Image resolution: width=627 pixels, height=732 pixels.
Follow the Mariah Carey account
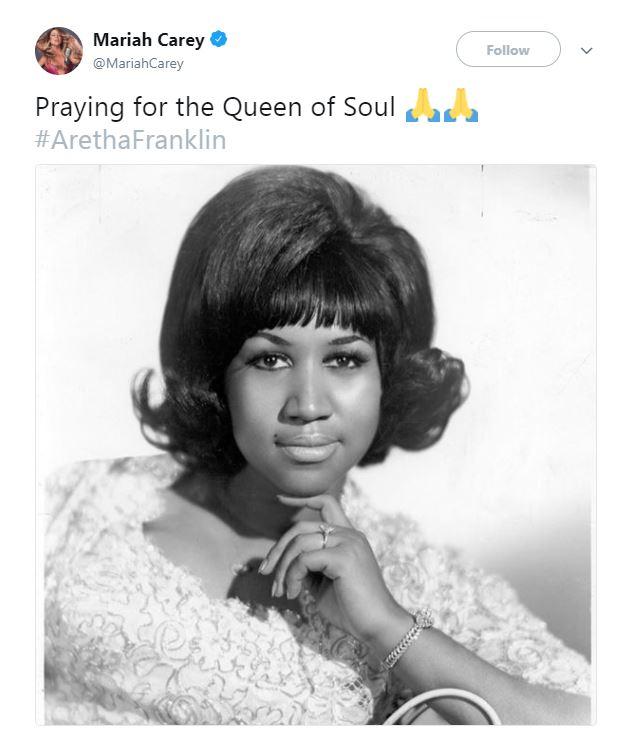508,49
